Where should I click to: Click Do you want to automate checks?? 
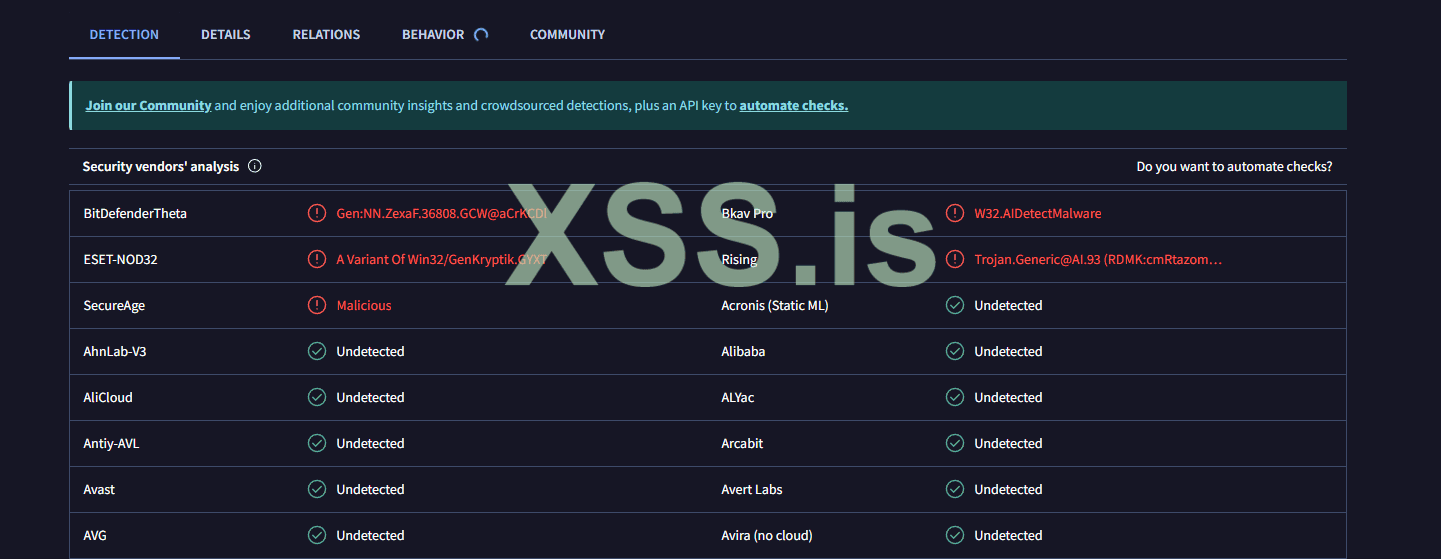(x=1234, y=167)
